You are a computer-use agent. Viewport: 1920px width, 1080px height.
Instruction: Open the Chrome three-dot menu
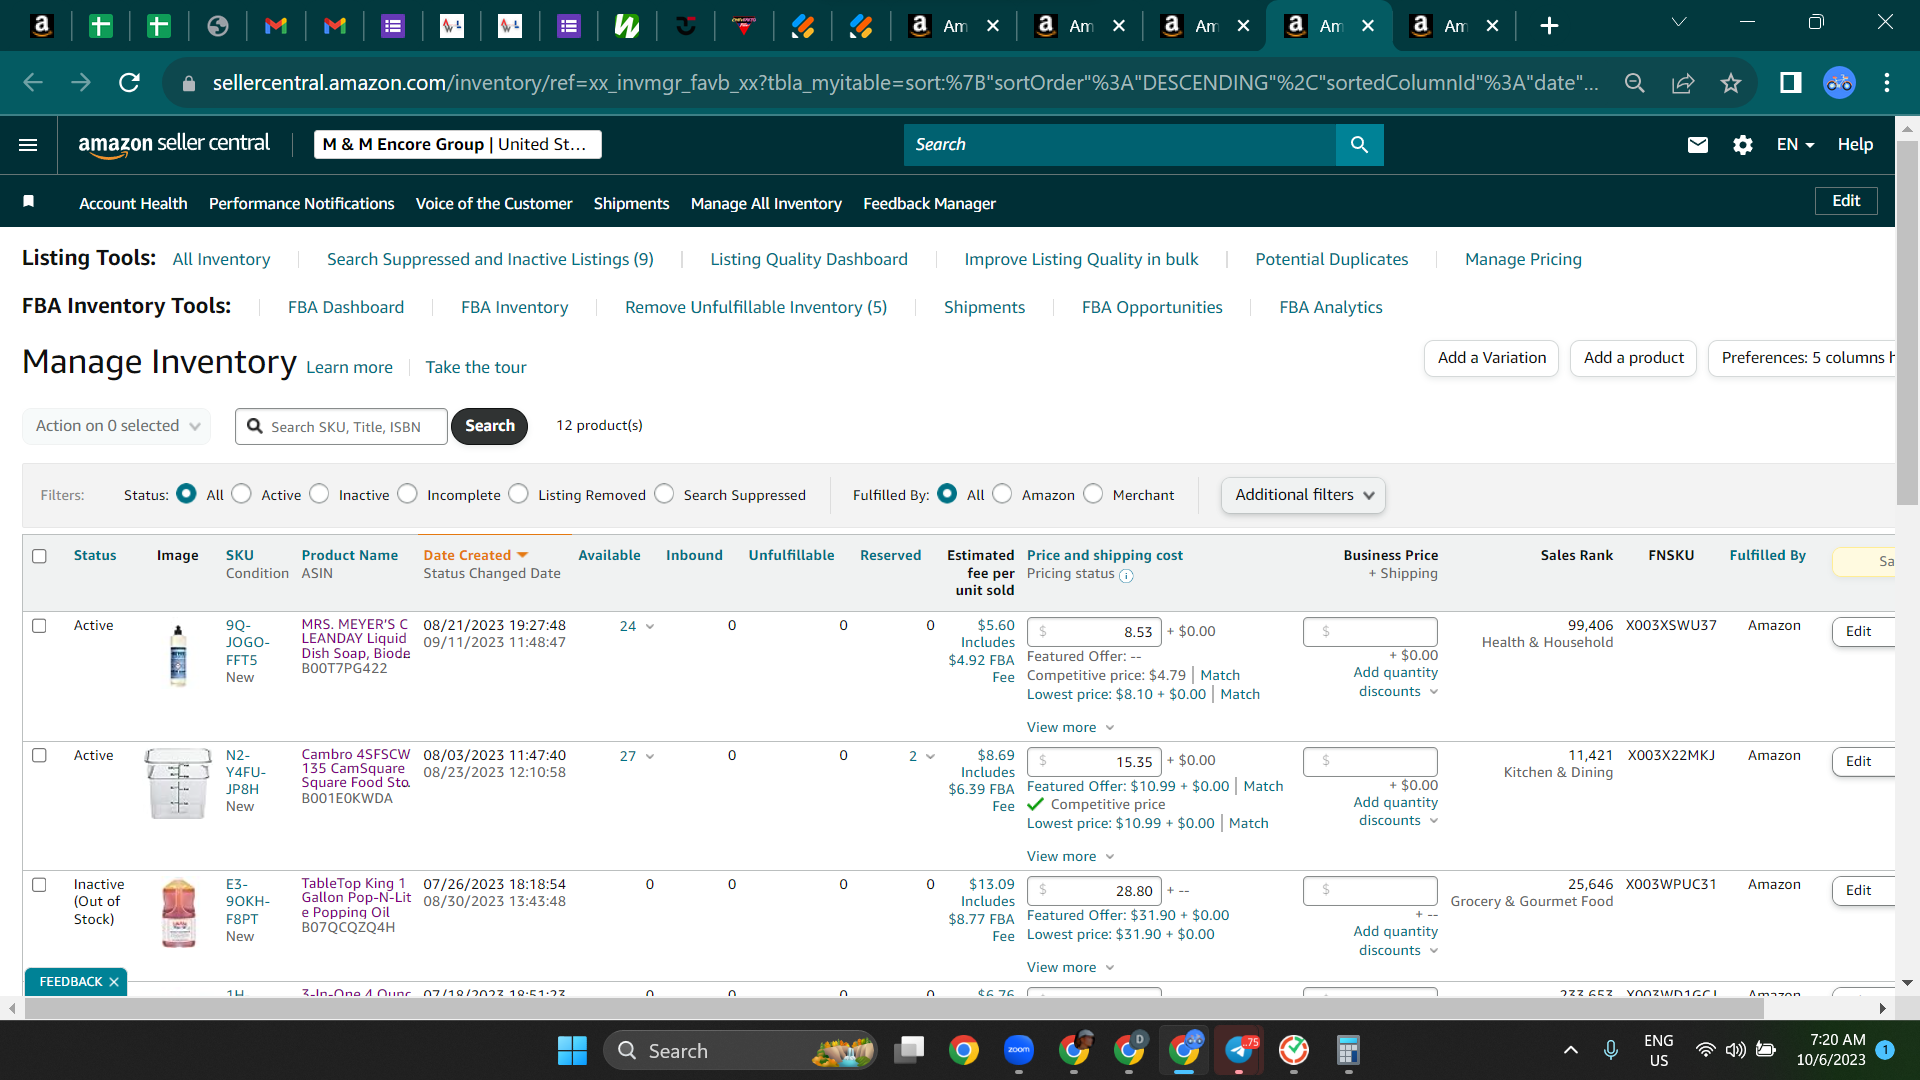pos(1887,83)
